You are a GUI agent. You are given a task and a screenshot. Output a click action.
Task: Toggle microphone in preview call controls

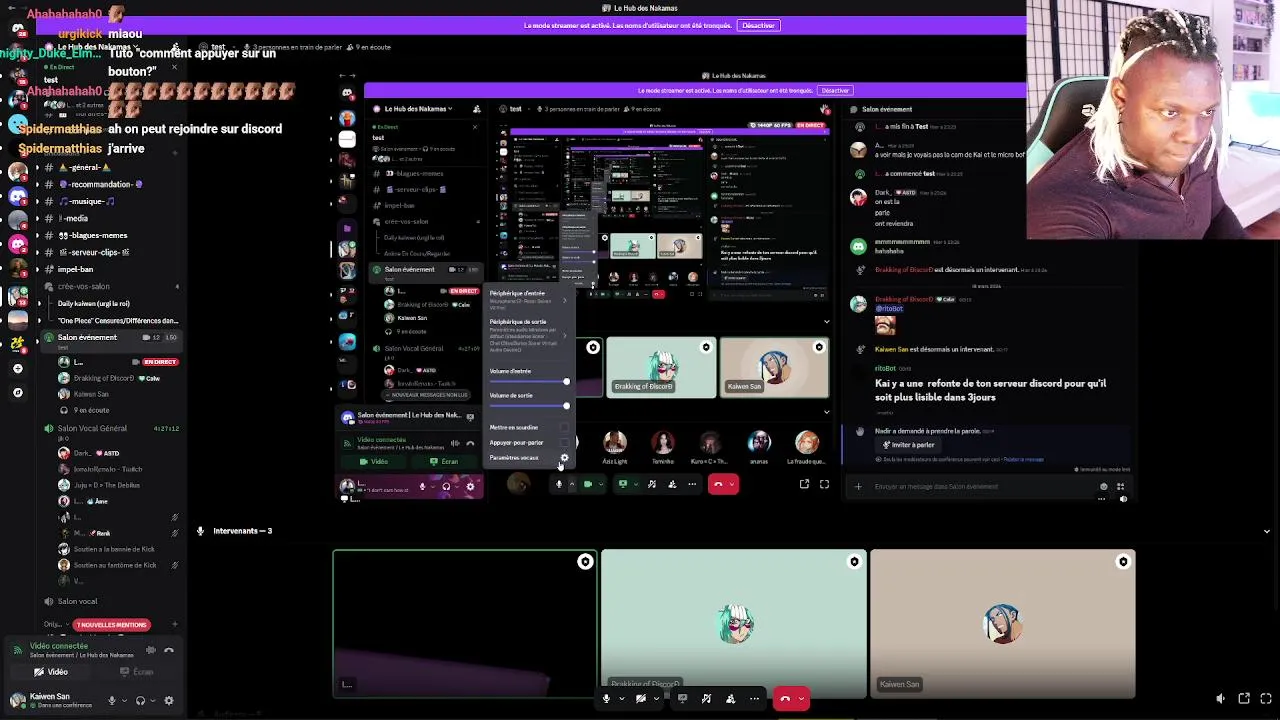point(559,484)
